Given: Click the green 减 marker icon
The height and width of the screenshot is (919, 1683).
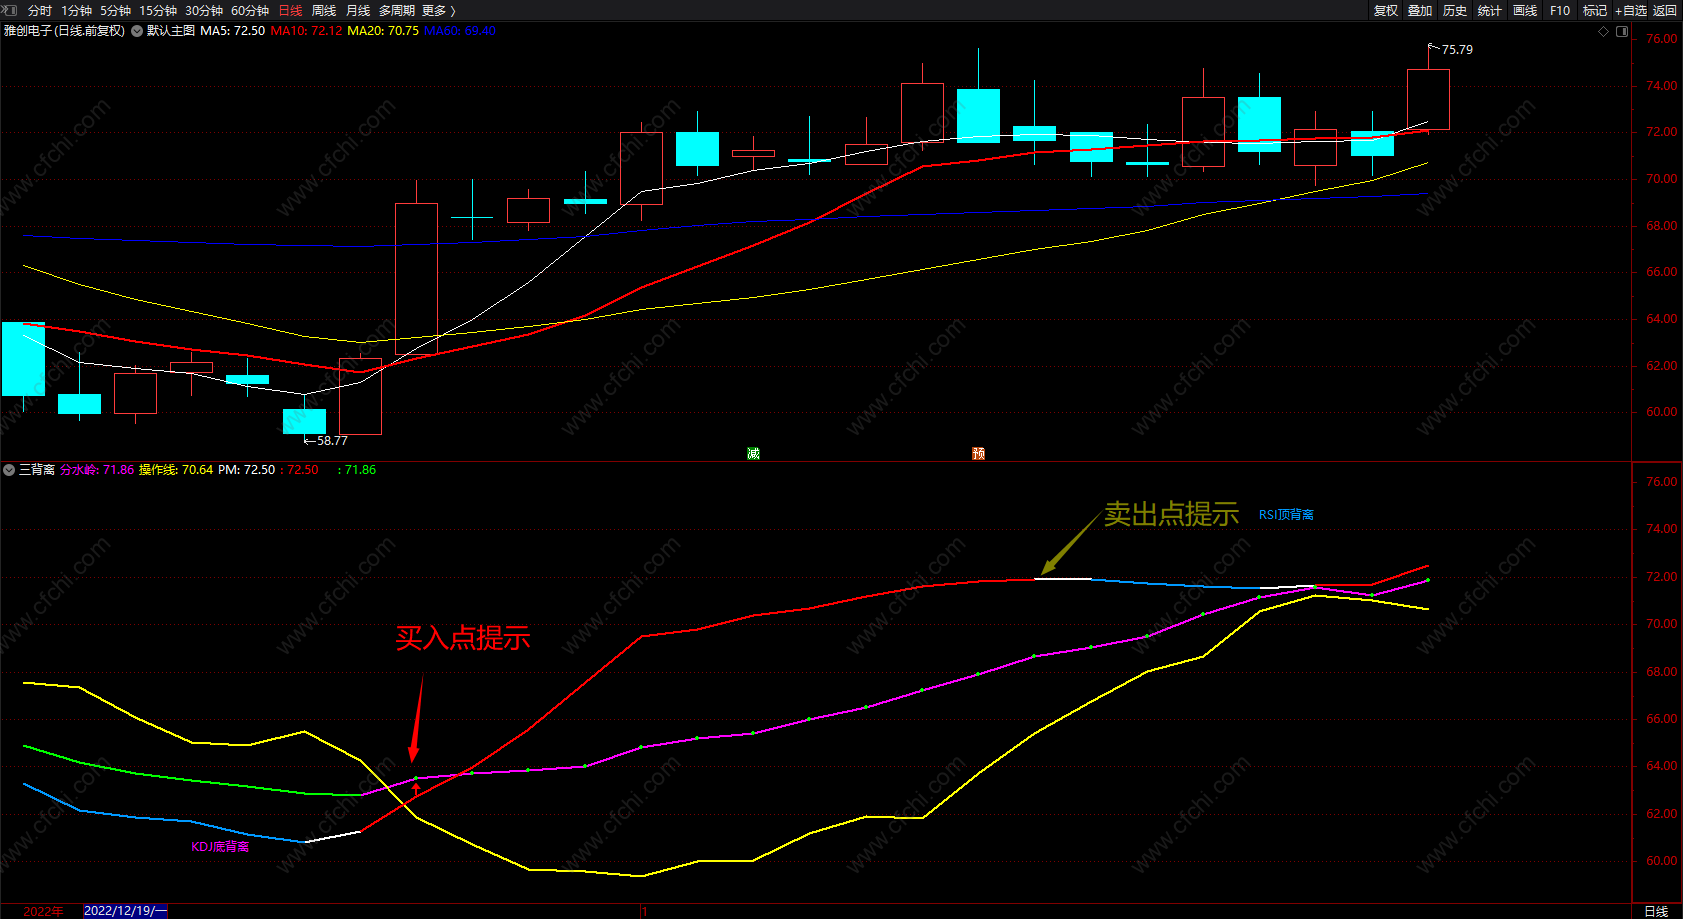Looking at the screenshot, I should (x=753, y=454).
